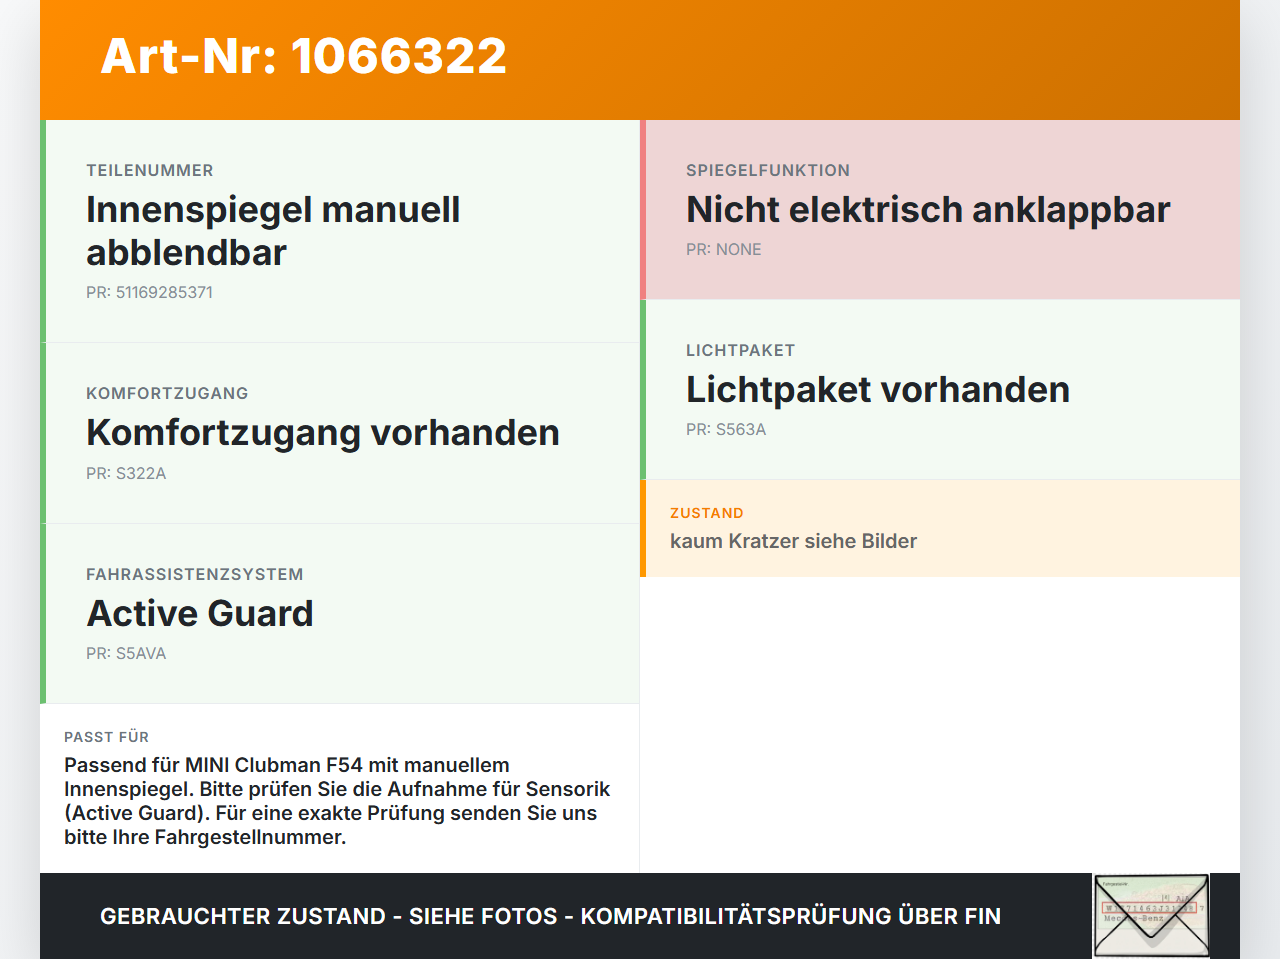Click the PR: S322A code
The image size is (1280, 959).
tap(126, 474)
